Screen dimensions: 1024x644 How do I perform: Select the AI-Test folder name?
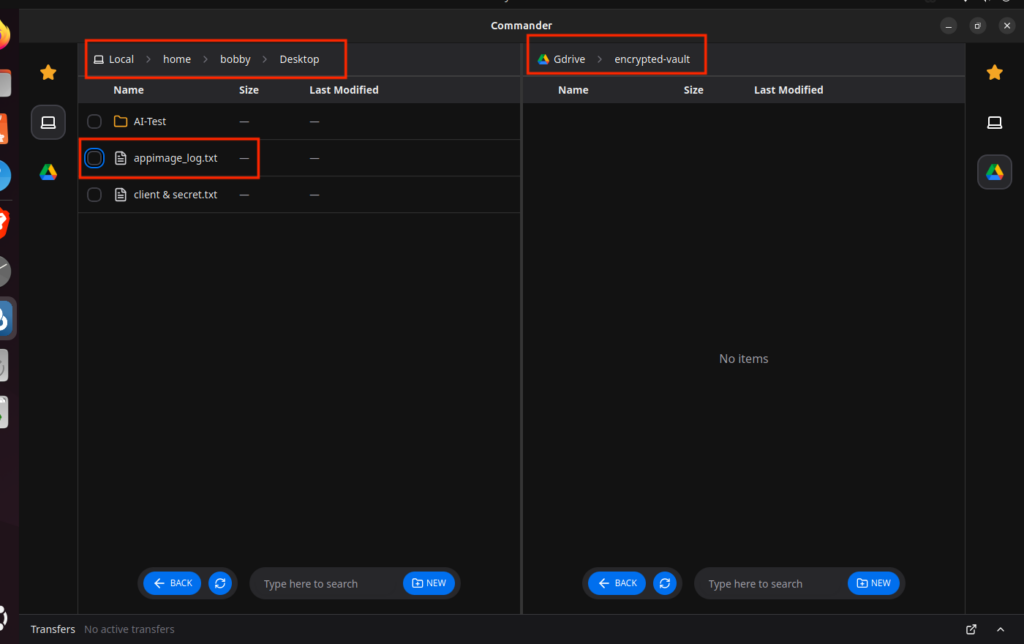tap(150, 121)
